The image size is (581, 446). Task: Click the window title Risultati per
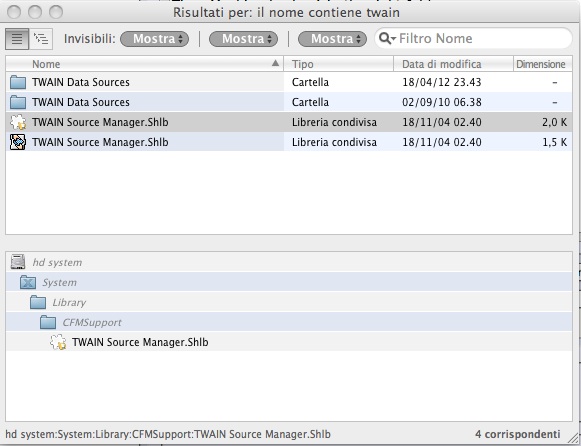click(286, 12)
